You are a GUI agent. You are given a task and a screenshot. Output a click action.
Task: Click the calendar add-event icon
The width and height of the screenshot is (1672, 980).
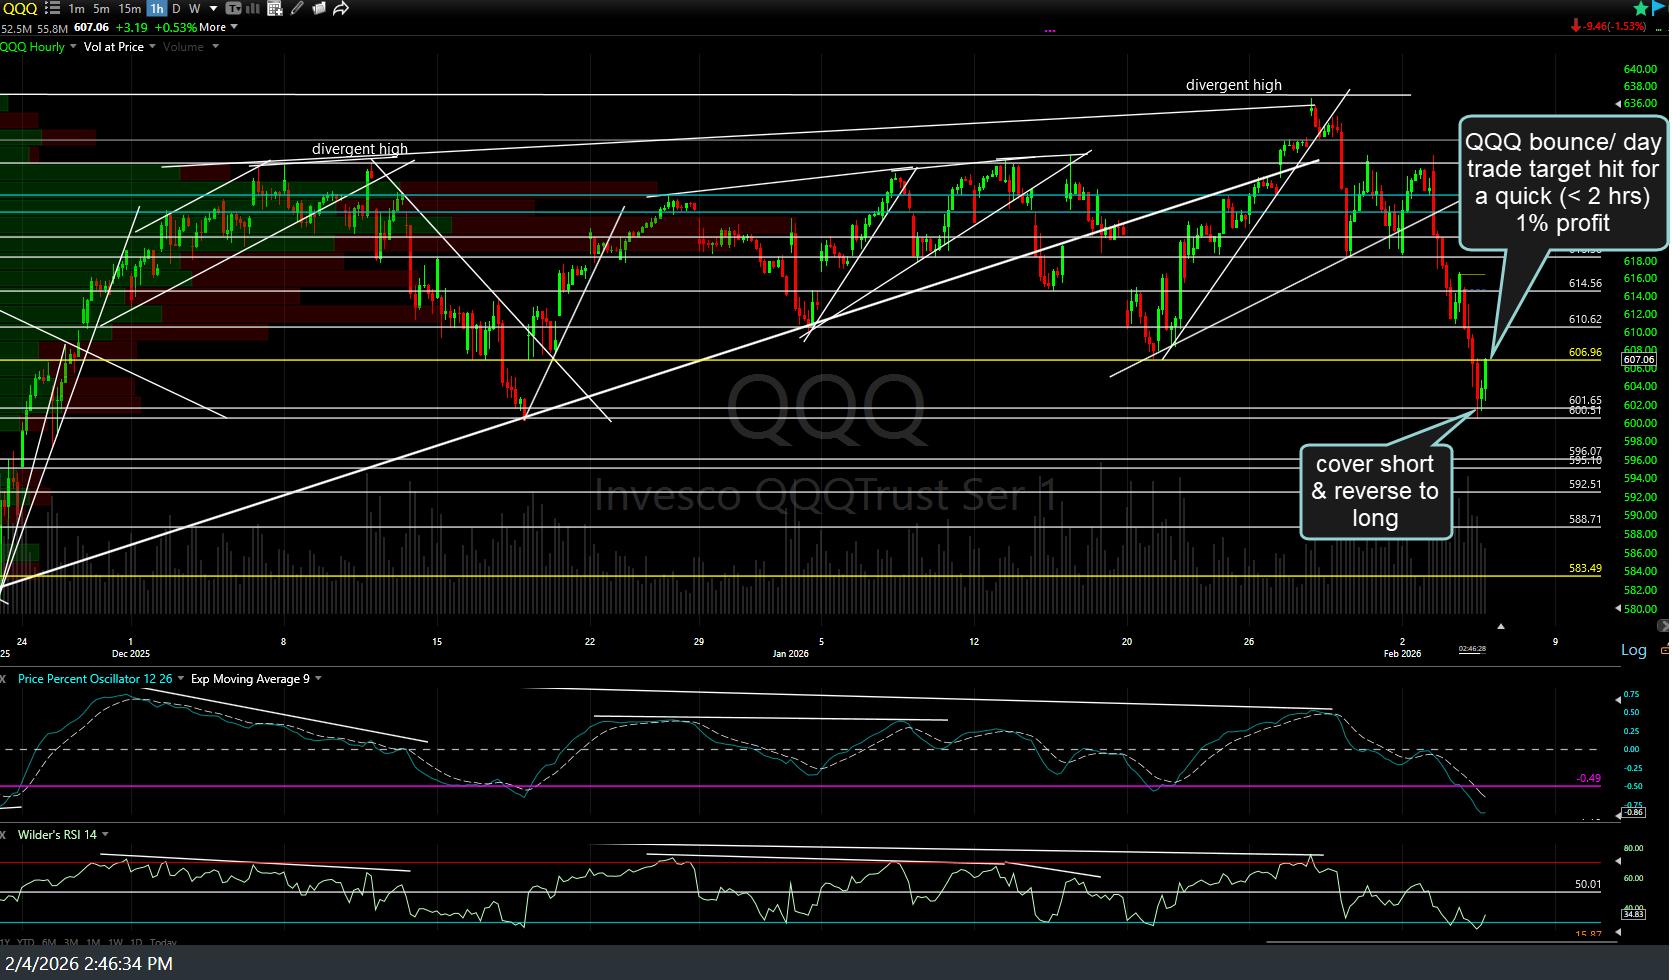pyautogui.click(x=274, y=9)
